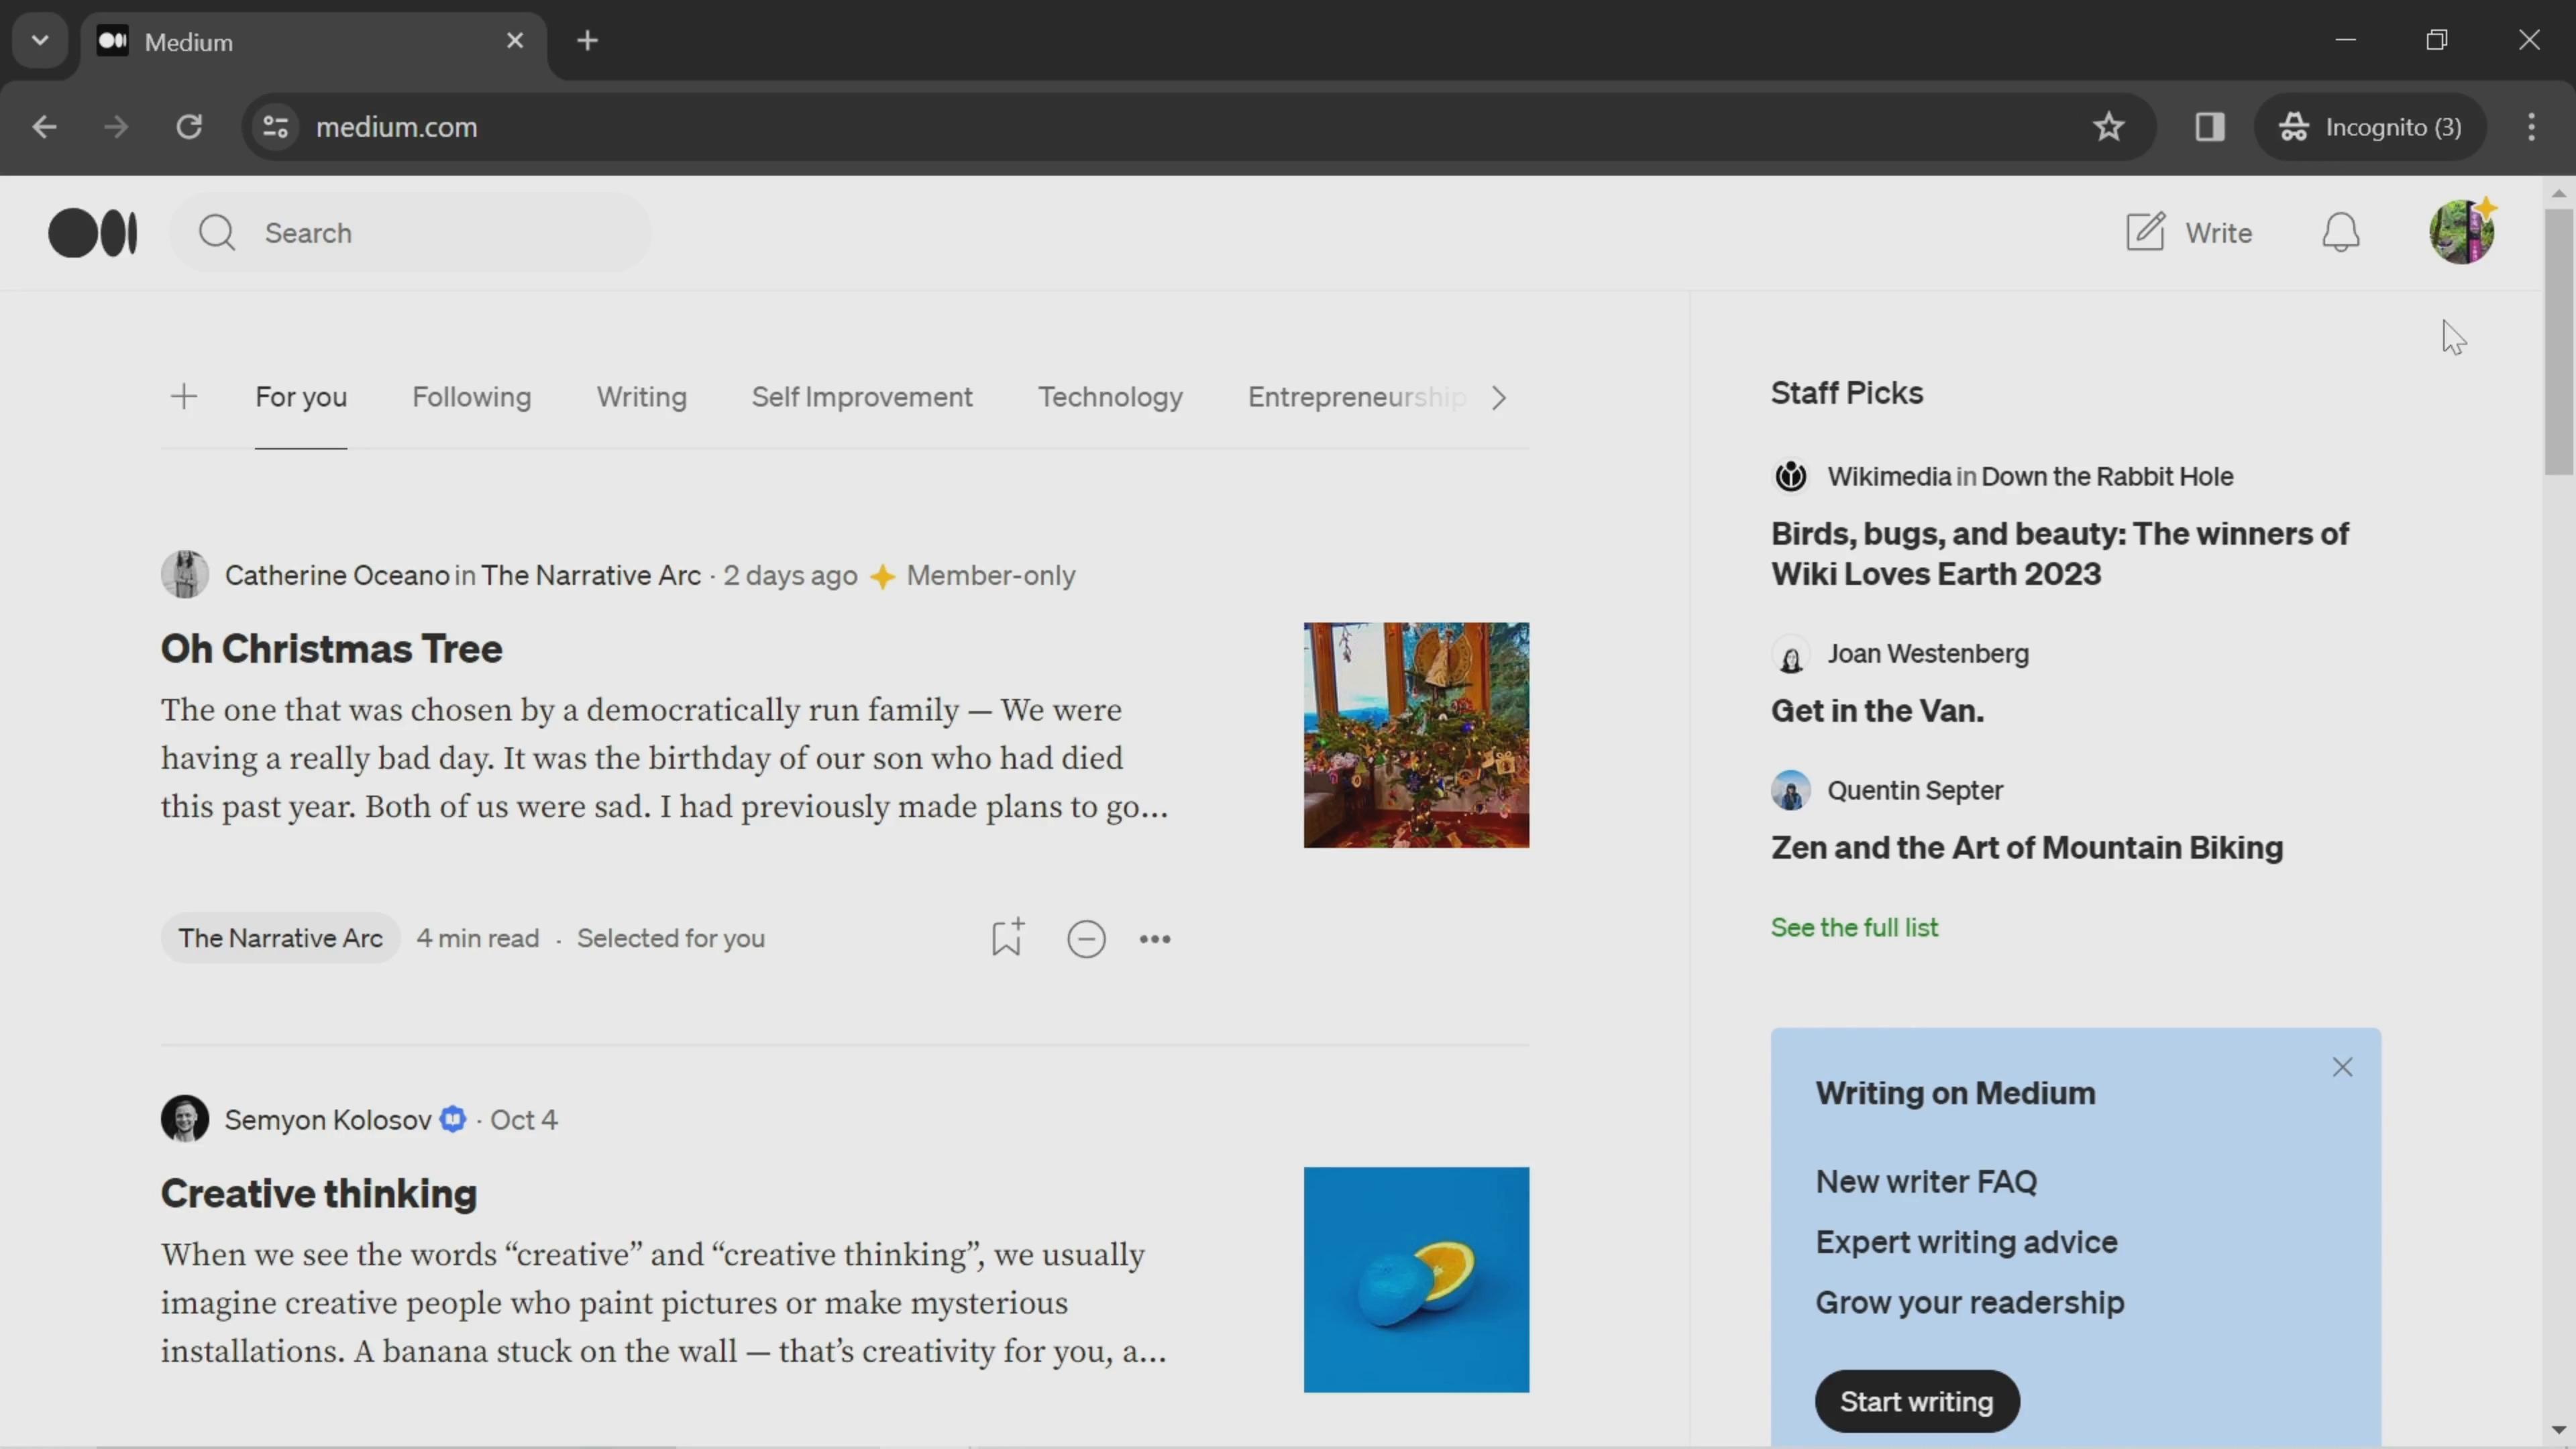Select the Technology tab

pos(1110,396)
